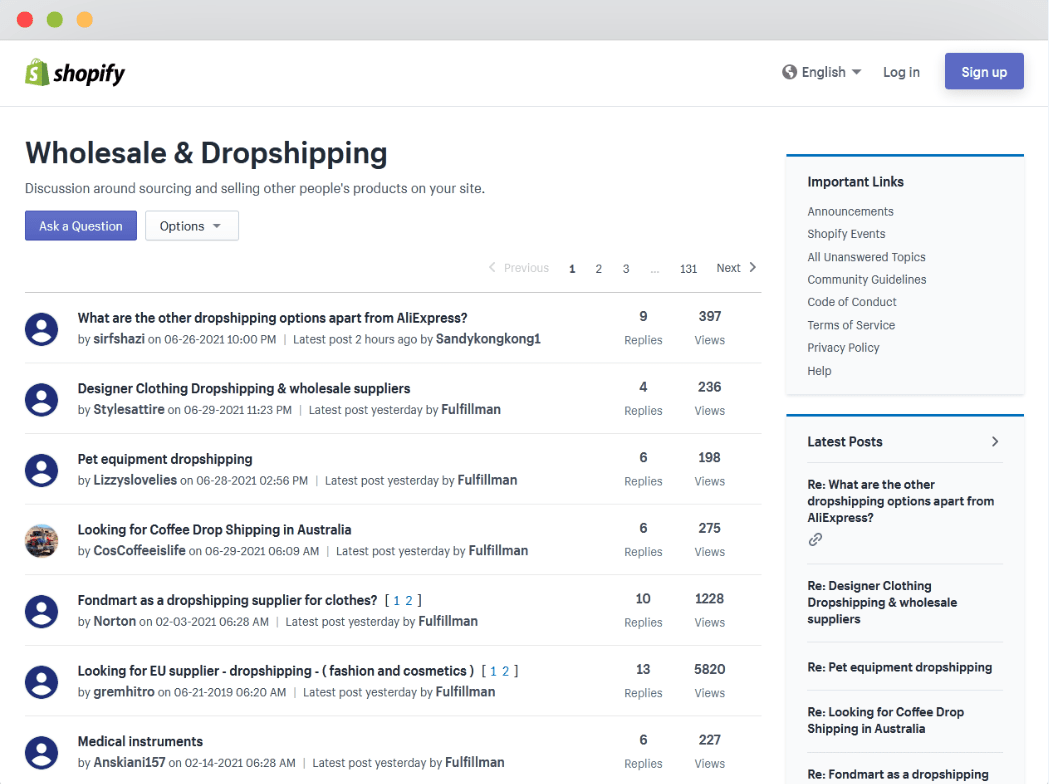Click the yellow window control button
Image resolution: width=1049 pixels, height=784 pixels.
pyautogui.click(x=84, y=19)
